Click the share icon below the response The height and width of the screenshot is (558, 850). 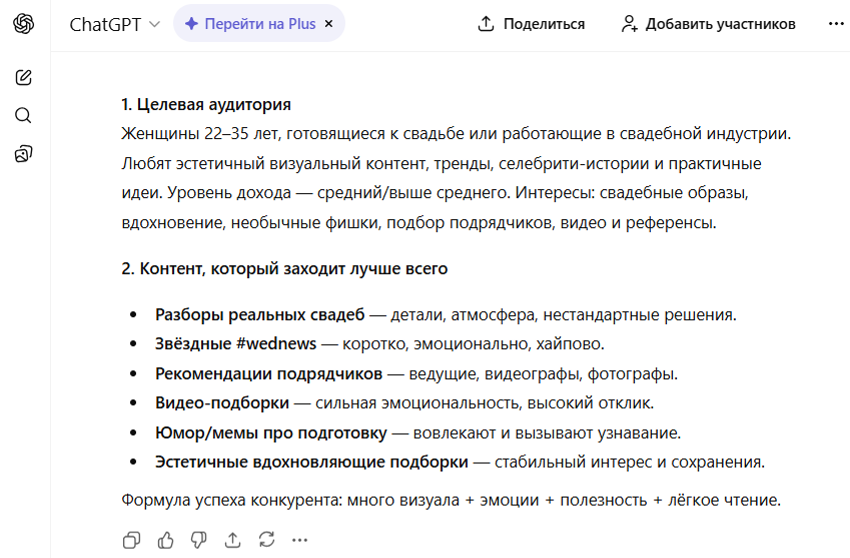pyautogui.click(x=233, y=540)
